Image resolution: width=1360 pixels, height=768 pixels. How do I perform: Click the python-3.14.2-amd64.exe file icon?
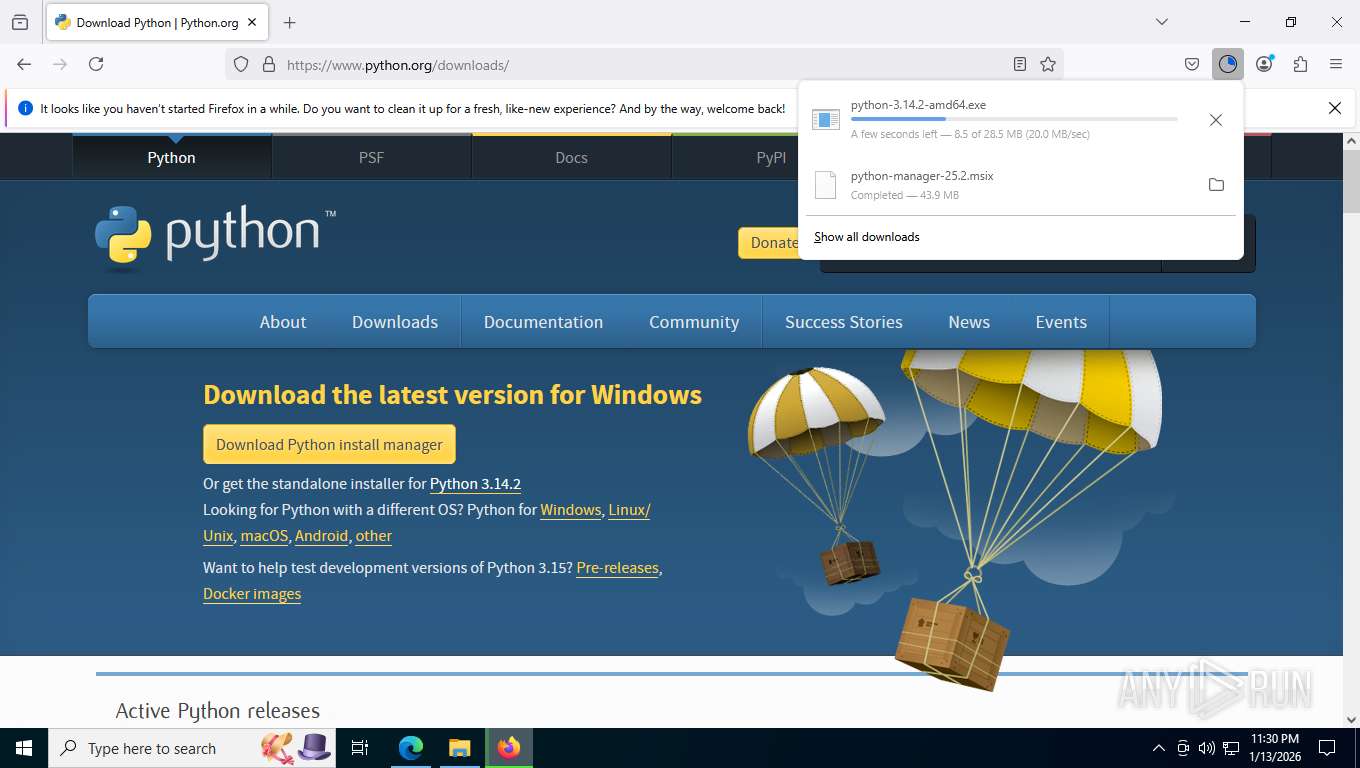[x=826, y=120]
